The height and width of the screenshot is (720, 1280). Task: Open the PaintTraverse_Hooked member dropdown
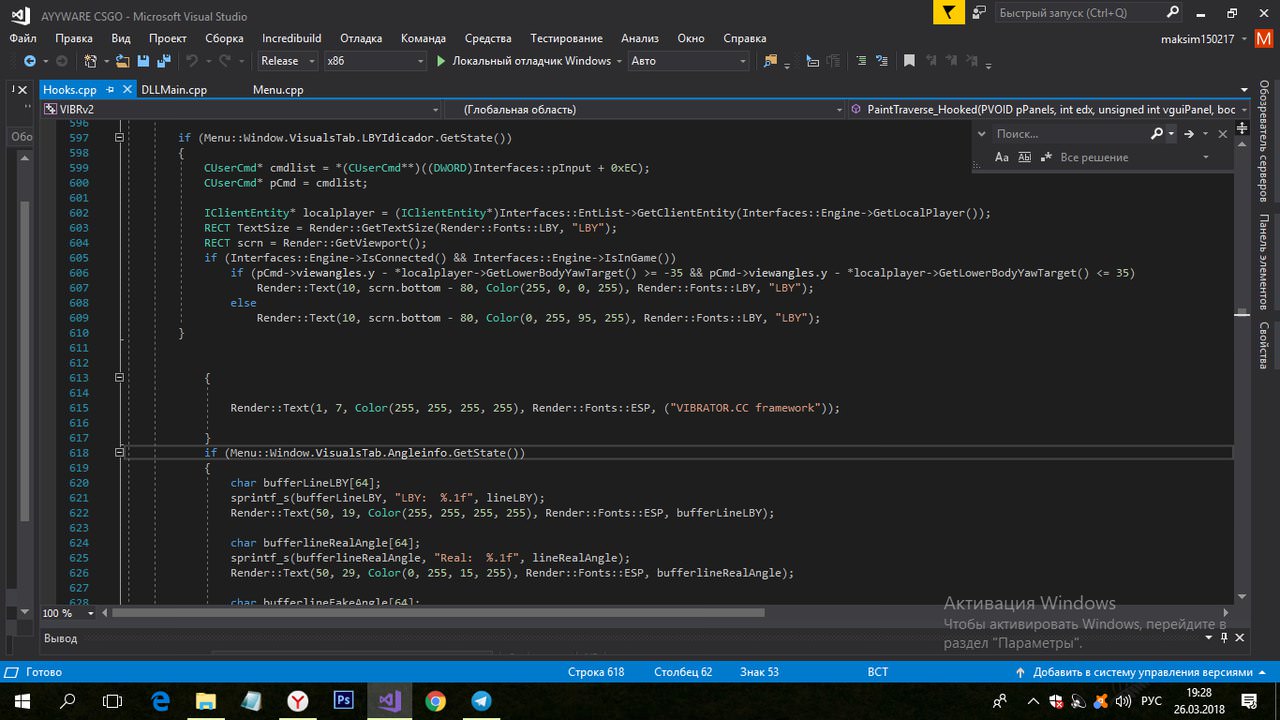coord(1050,109)
